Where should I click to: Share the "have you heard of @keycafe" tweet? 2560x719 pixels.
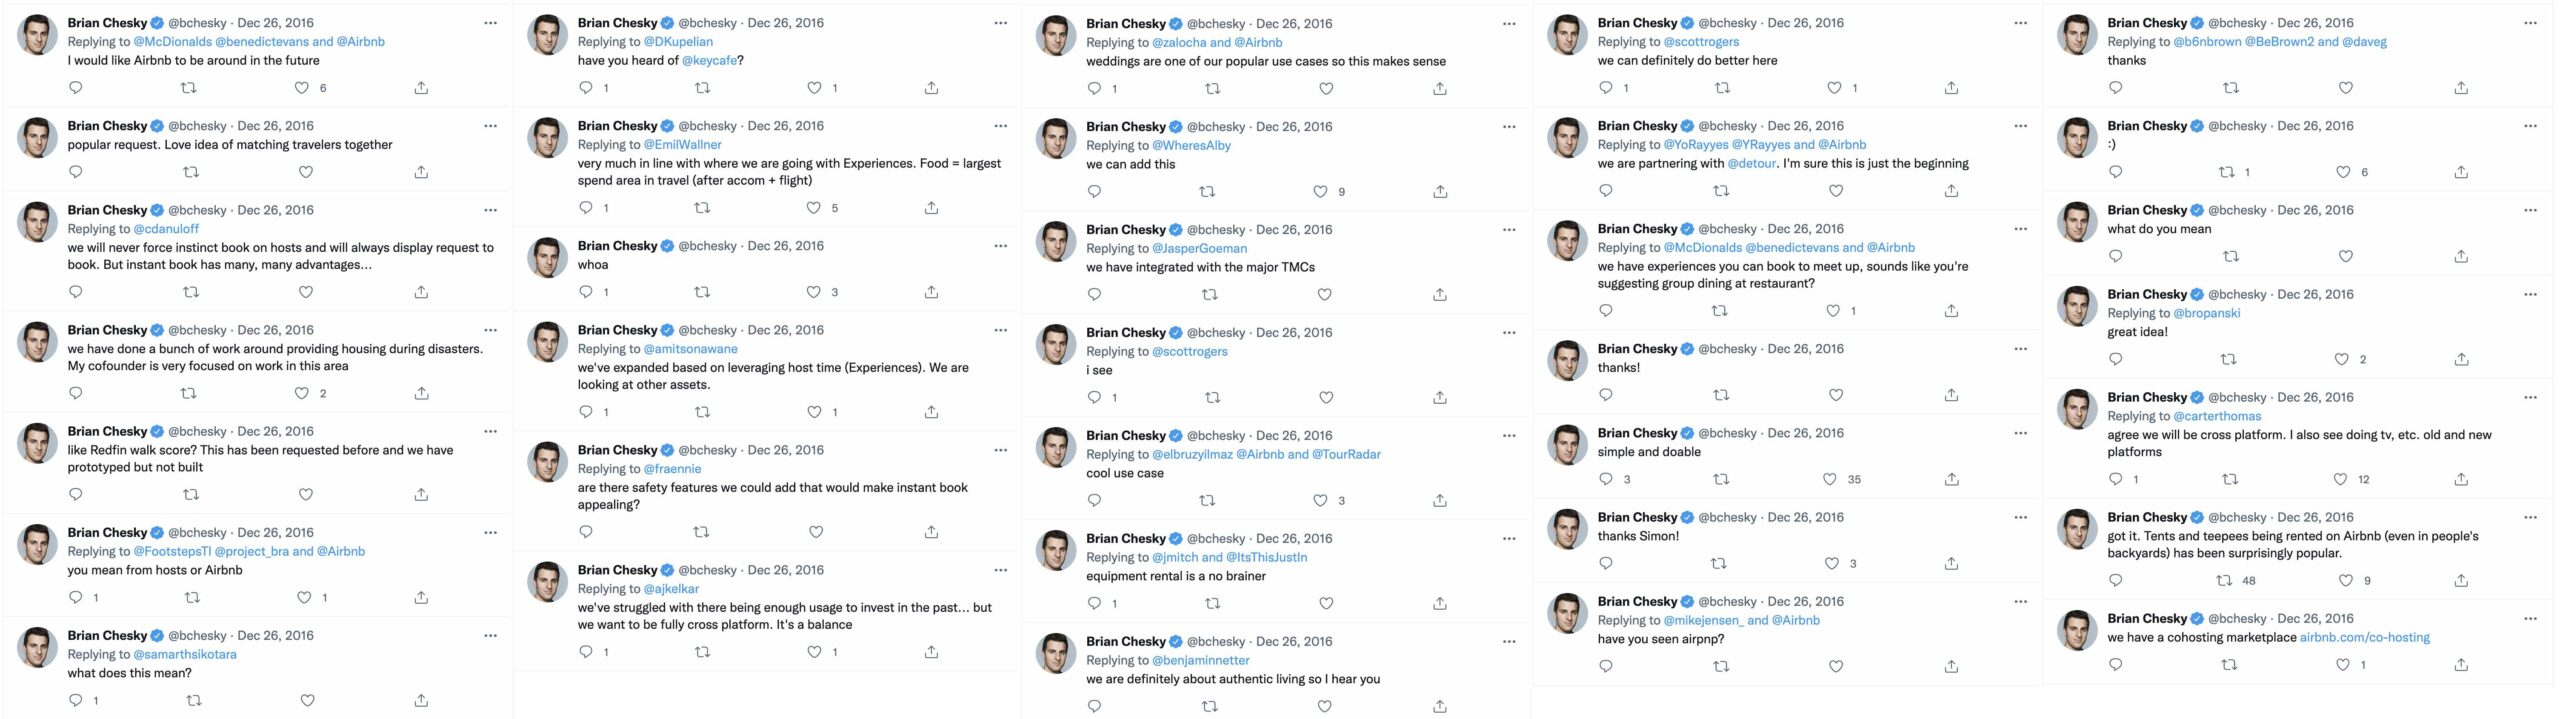pyautogui.click(x=931, y=88)
